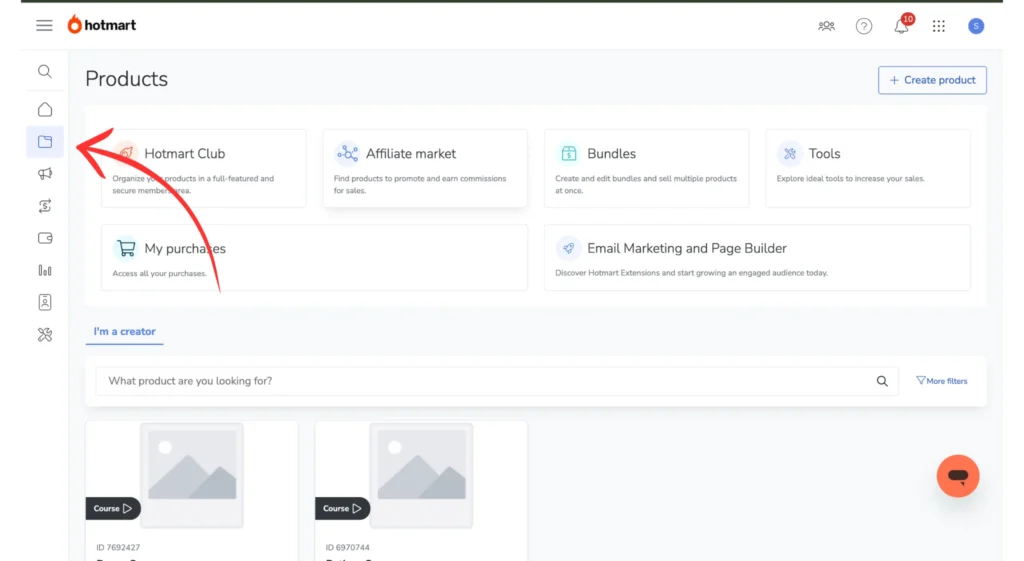Click the My purchases cart icon
Screen dimensions: 1024x561
coord(126,248)
